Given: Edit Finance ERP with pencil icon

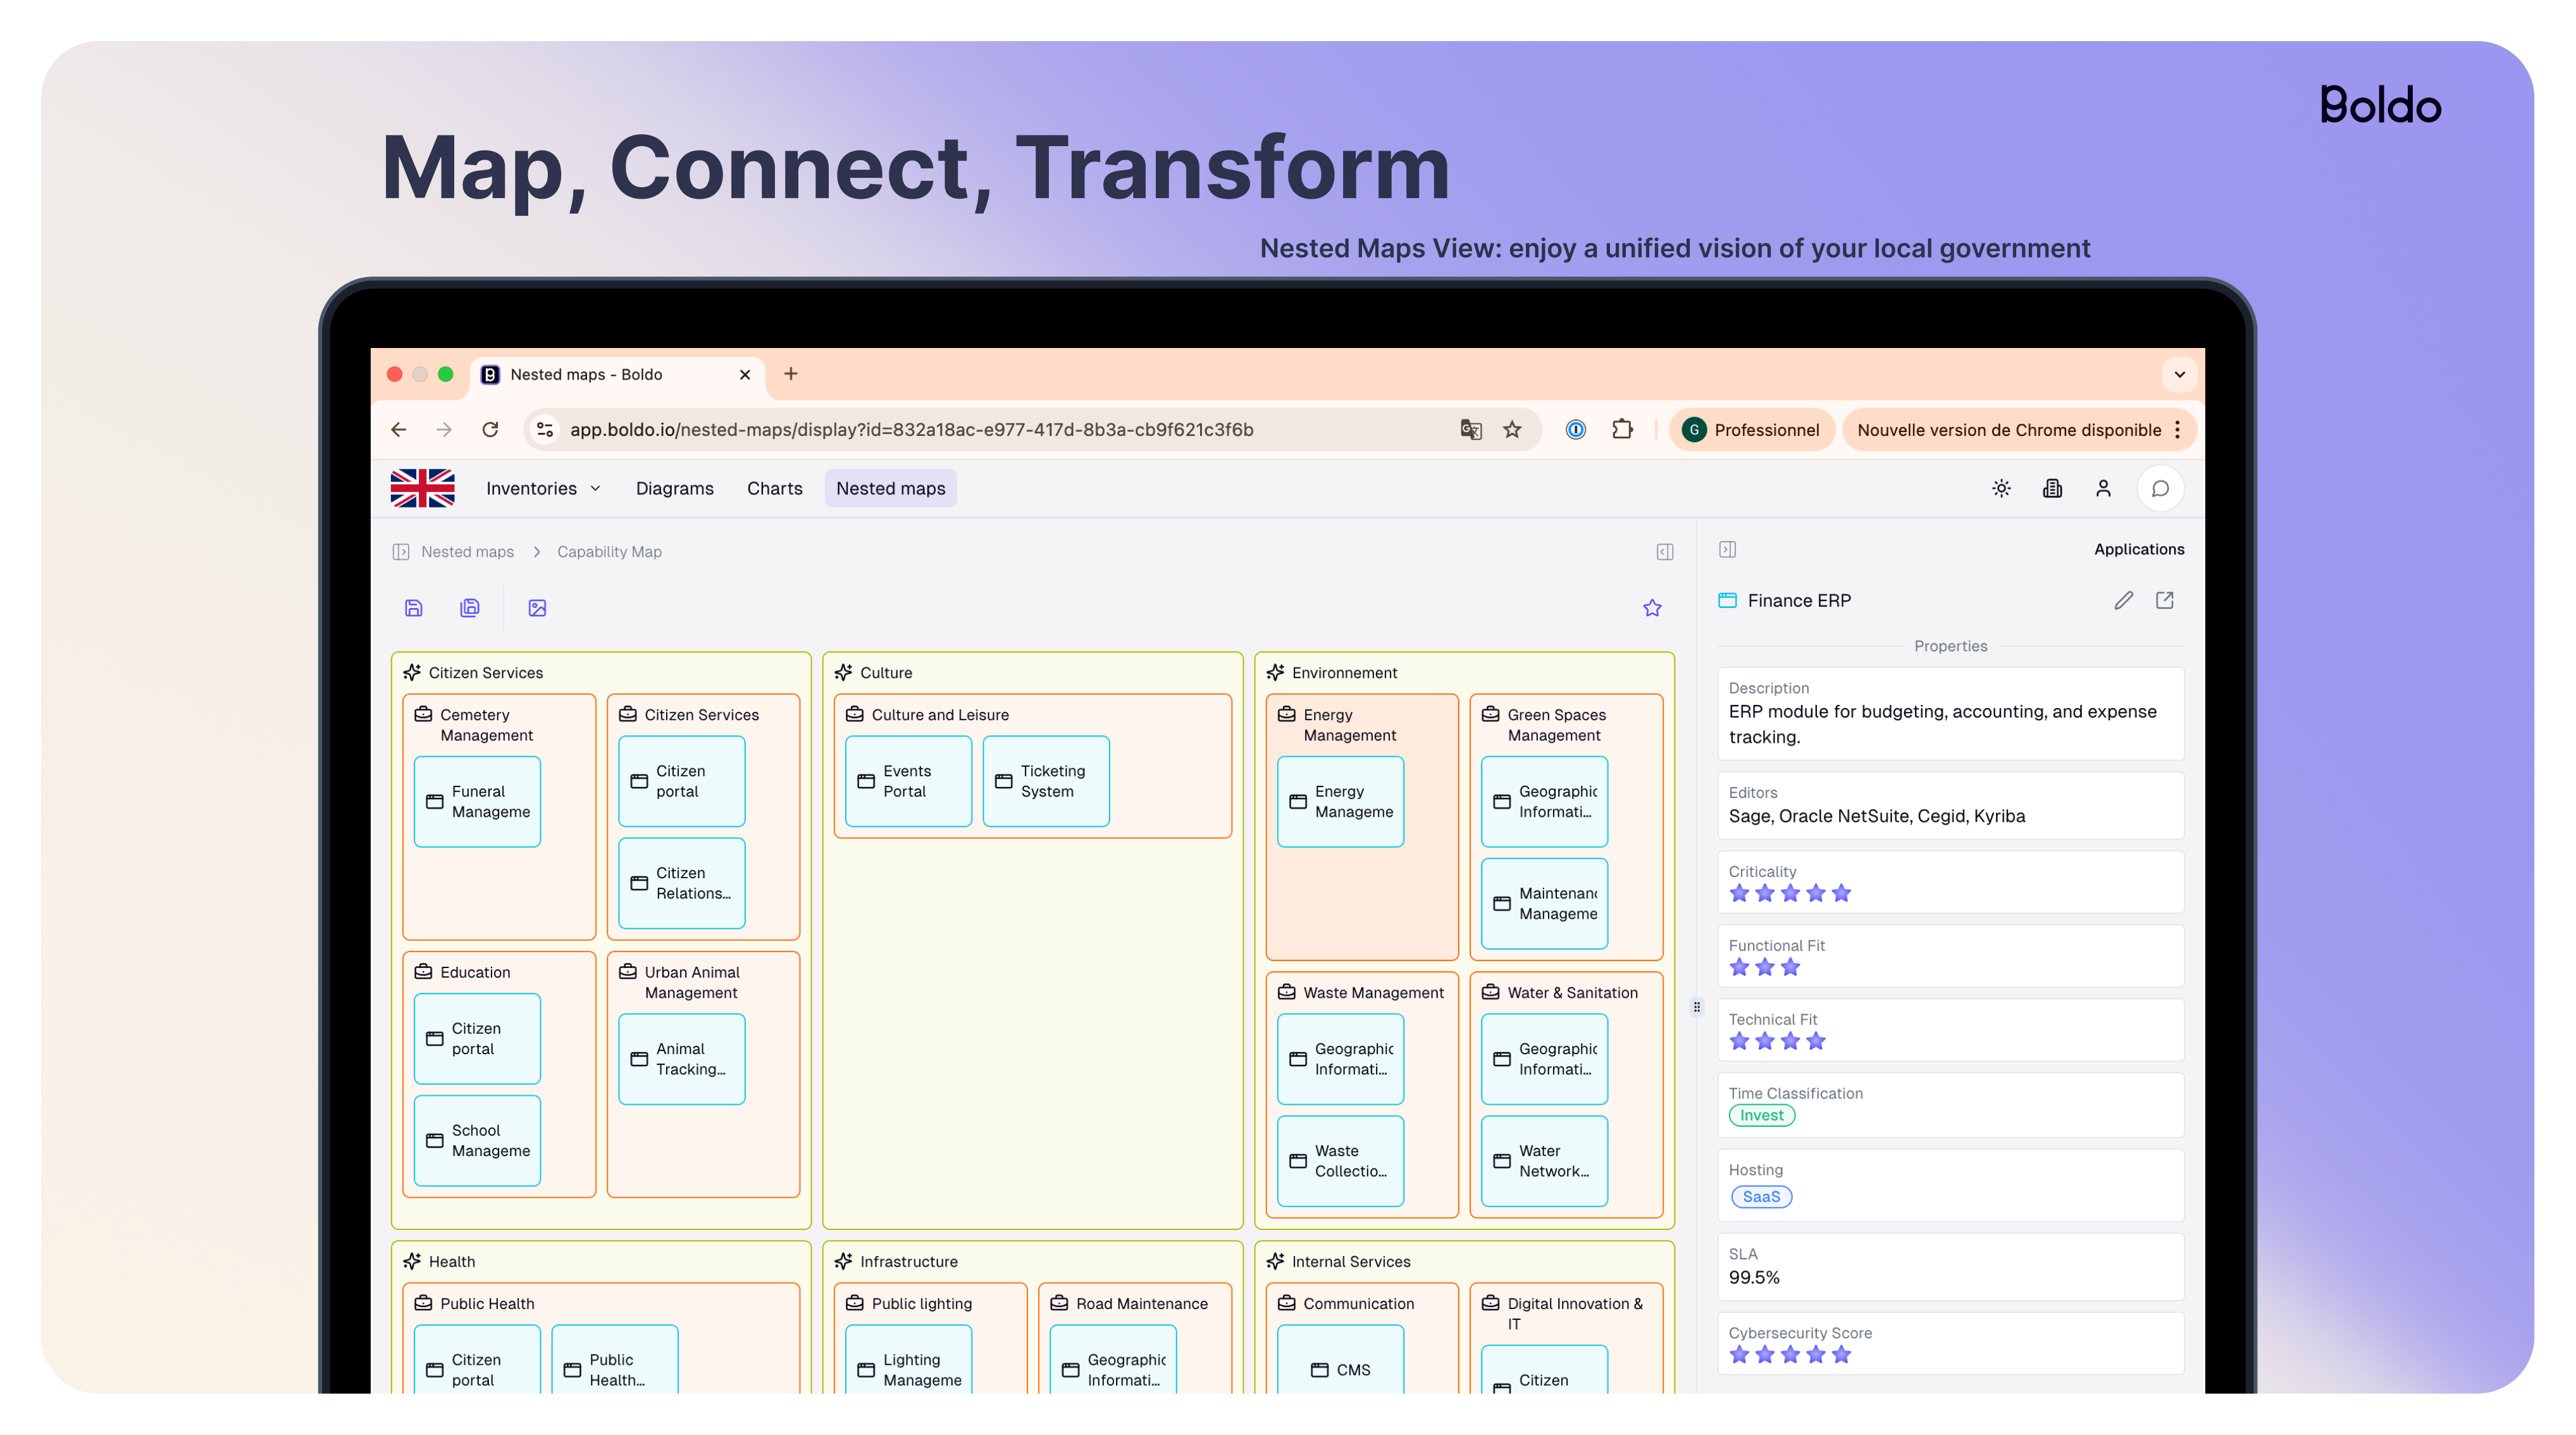Looking at the screenshot, I should tap(2123, 600).
